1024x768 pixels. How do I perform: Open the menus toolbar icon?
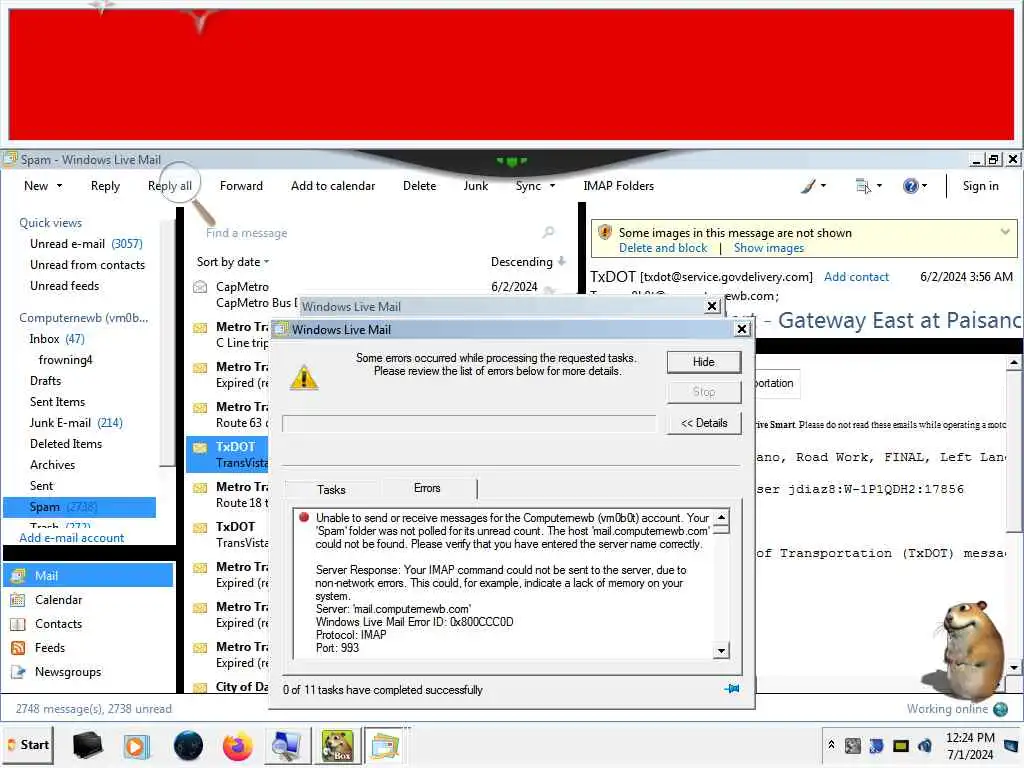coord(863,186)
